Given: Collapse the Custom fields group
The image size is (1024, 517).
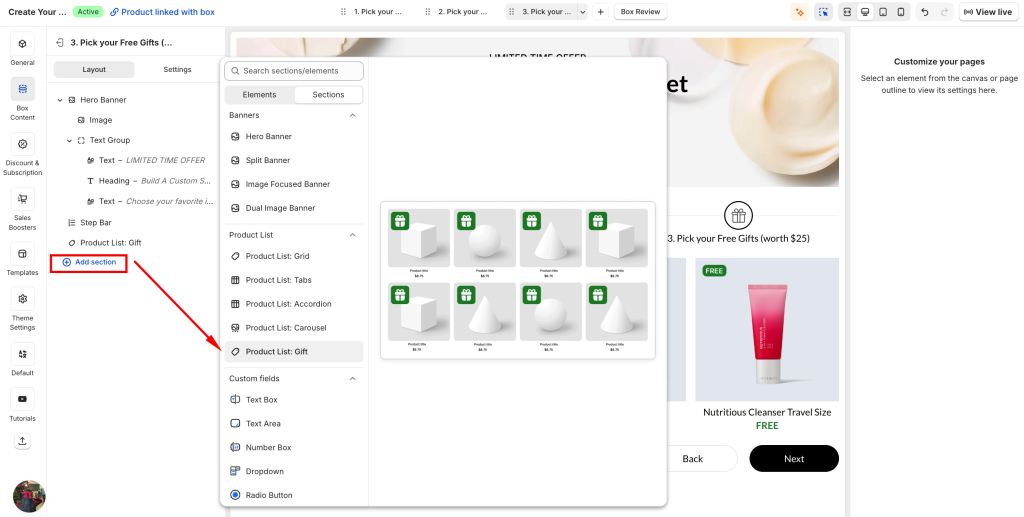Looking at the screenshot, I should click(352, 379).
